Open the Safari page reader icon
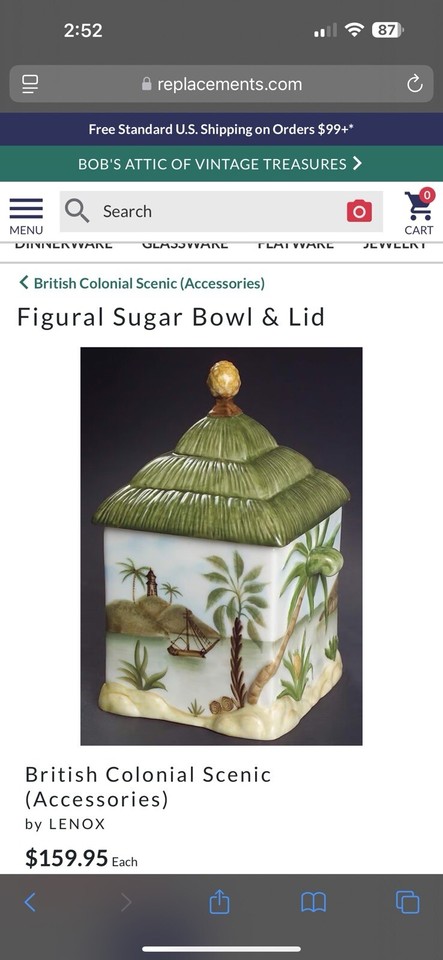443x960 pixels. coord(29,84)
